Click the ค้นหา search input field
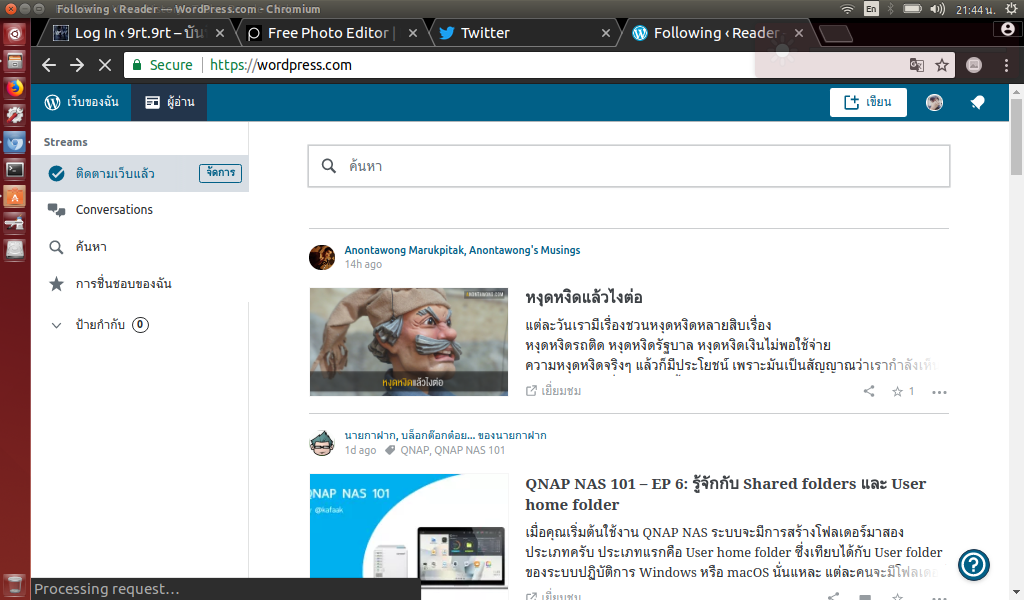 [629, 166]
